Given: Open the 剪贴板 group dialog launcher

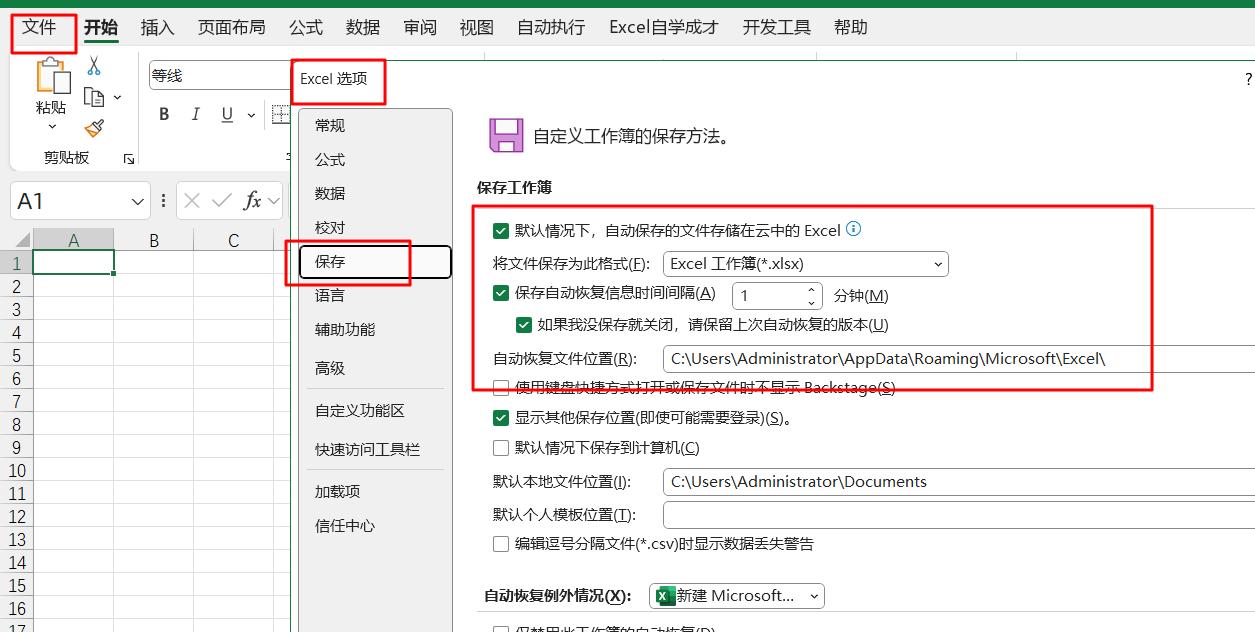Looking at the screenshot, I should click(128, 159).
